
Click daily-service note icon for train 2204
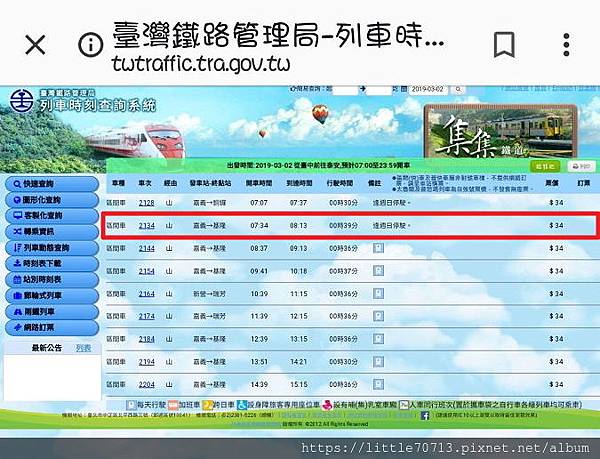click(x=378, y=384)
